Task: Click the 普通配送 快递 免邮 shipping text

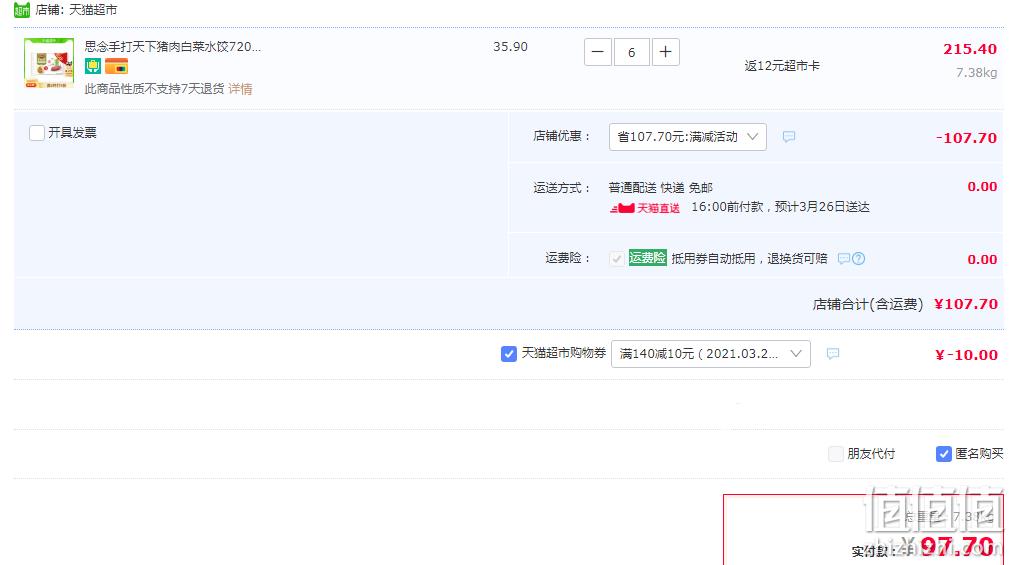Action: click(x=660, y=188)
